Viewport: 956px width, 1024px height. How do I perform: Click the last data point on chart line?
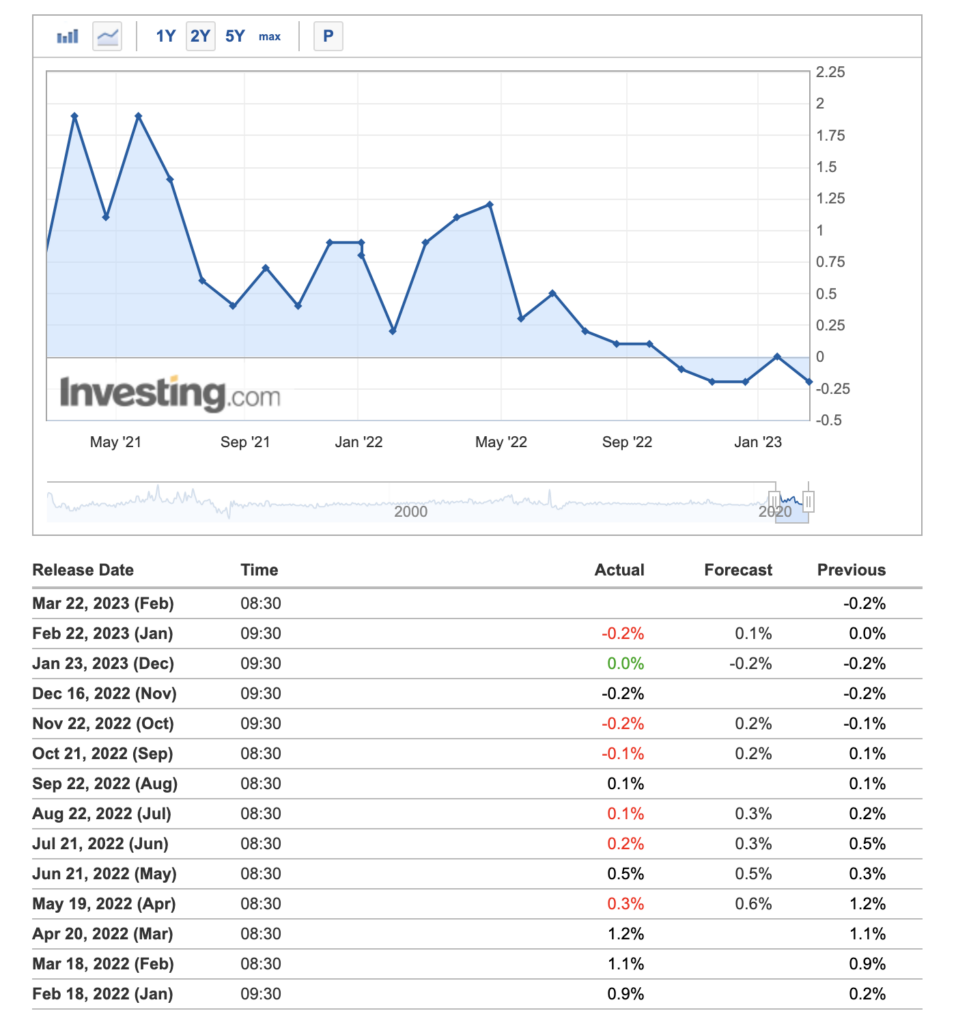pyautogui.click(x=808, y=382)
